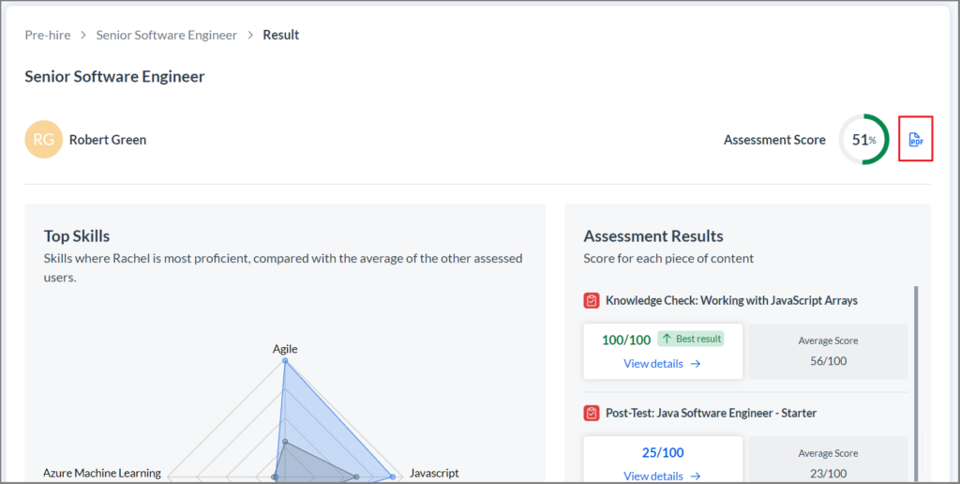Open Senior Software Engineer breadcrumb
Screen dimensions: 960x484
(x=167, y=35)
